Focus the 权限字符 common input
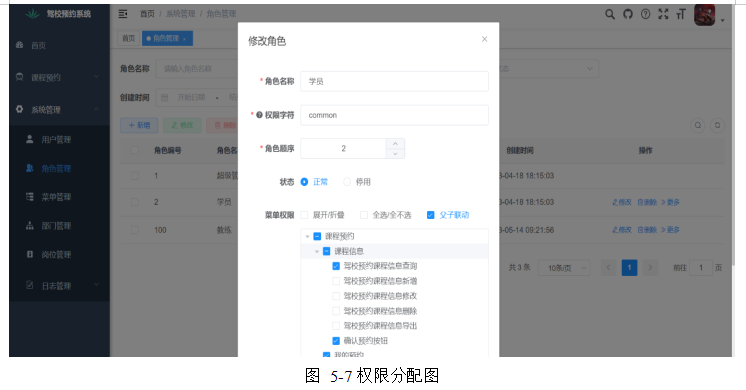 [x=394, y=115]
